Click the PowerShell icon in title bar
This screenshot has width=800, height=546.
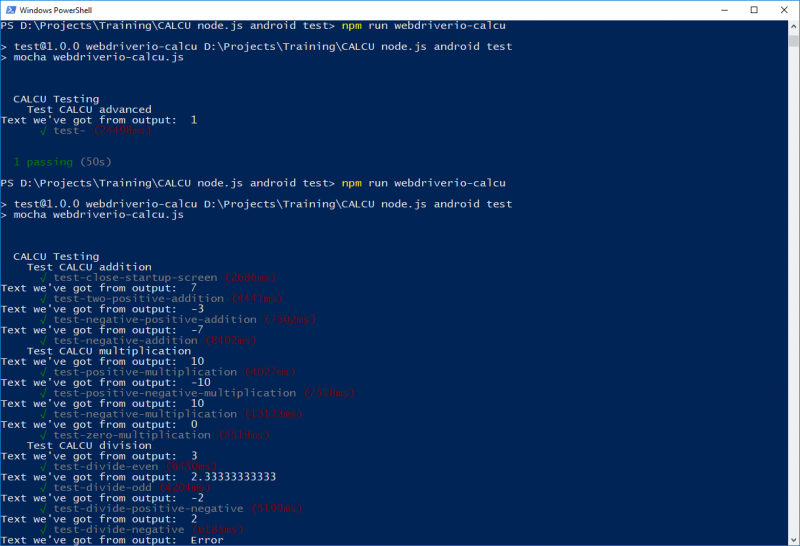tap(10, 9)
